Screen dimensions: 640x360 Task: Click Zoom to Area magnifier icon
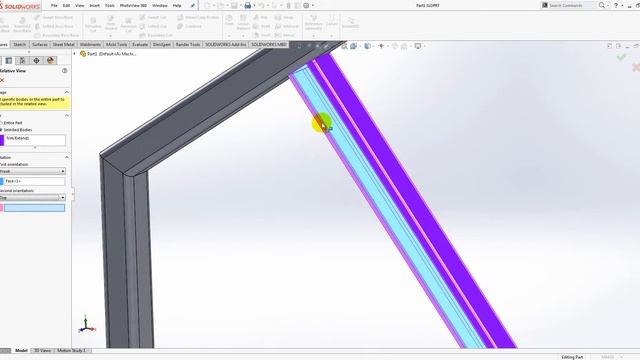point(344,46)
